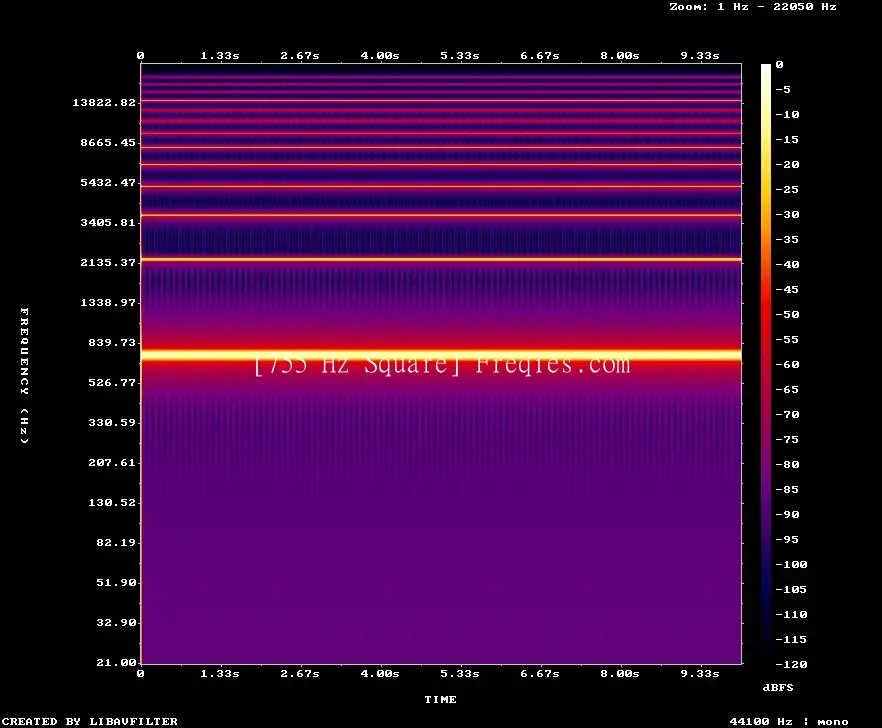Click the '-100' value on dBFS scale
Image resolution: width=882 pixels, height=728 pixels.
point(791,564)
